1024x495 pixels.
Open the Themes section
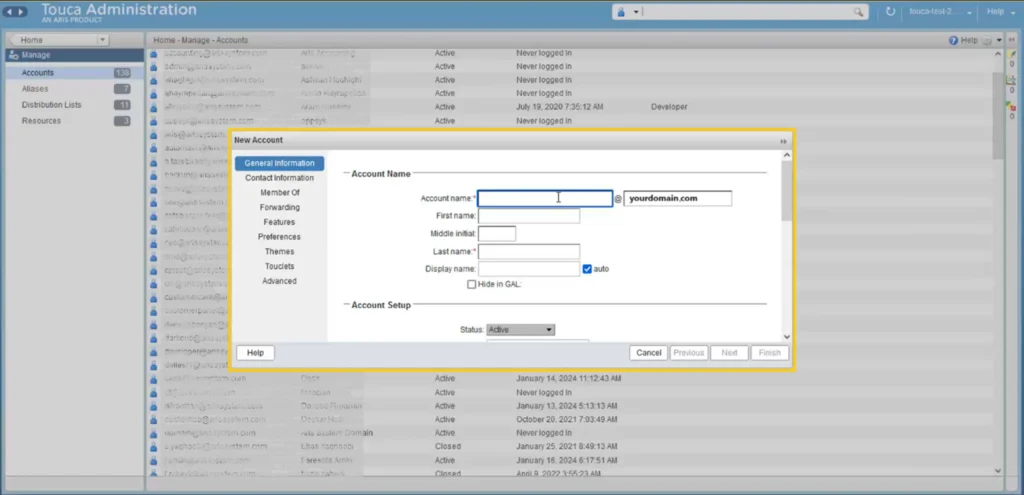point(280,251)
